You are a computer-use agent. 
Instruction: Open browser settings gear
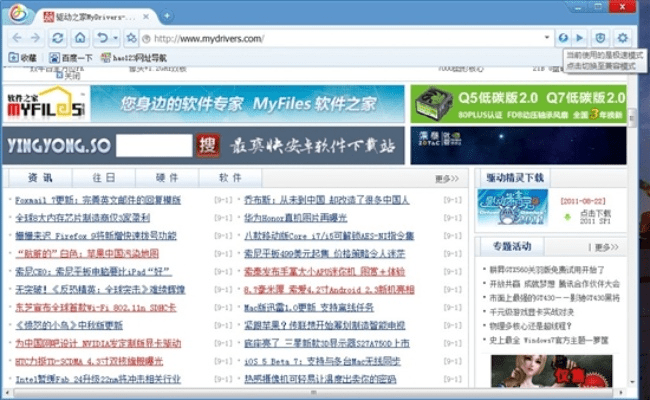click(622, 38)
